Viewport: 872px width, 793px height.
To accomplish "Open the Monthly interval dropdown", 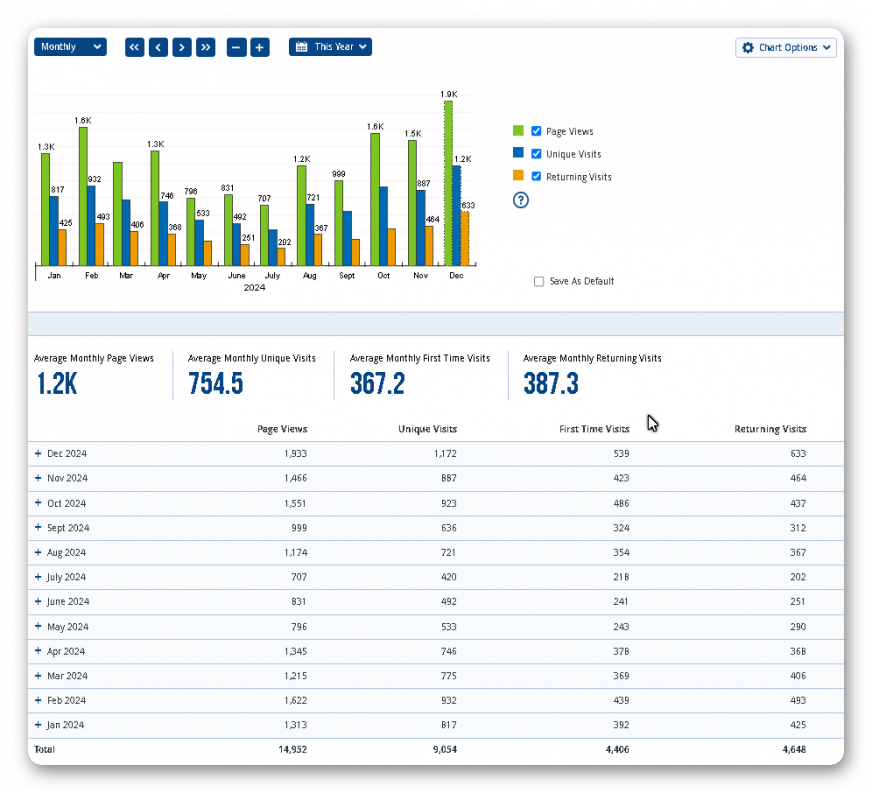I will coord(70,47).
